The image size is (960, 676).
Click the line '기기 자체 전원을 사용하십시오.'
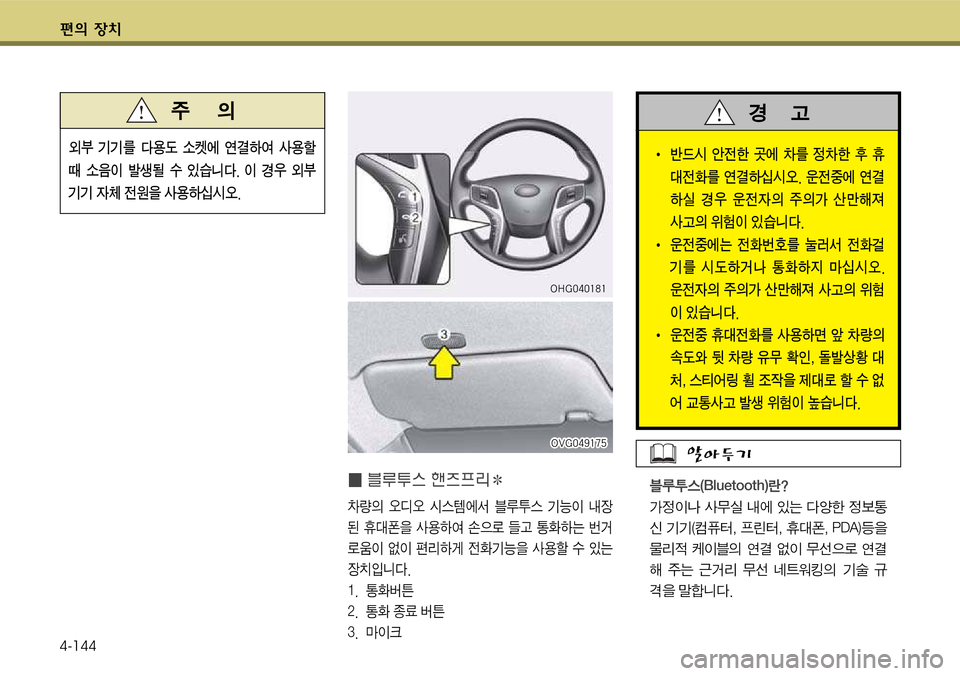pyautogui.click(x=154, y=193)
